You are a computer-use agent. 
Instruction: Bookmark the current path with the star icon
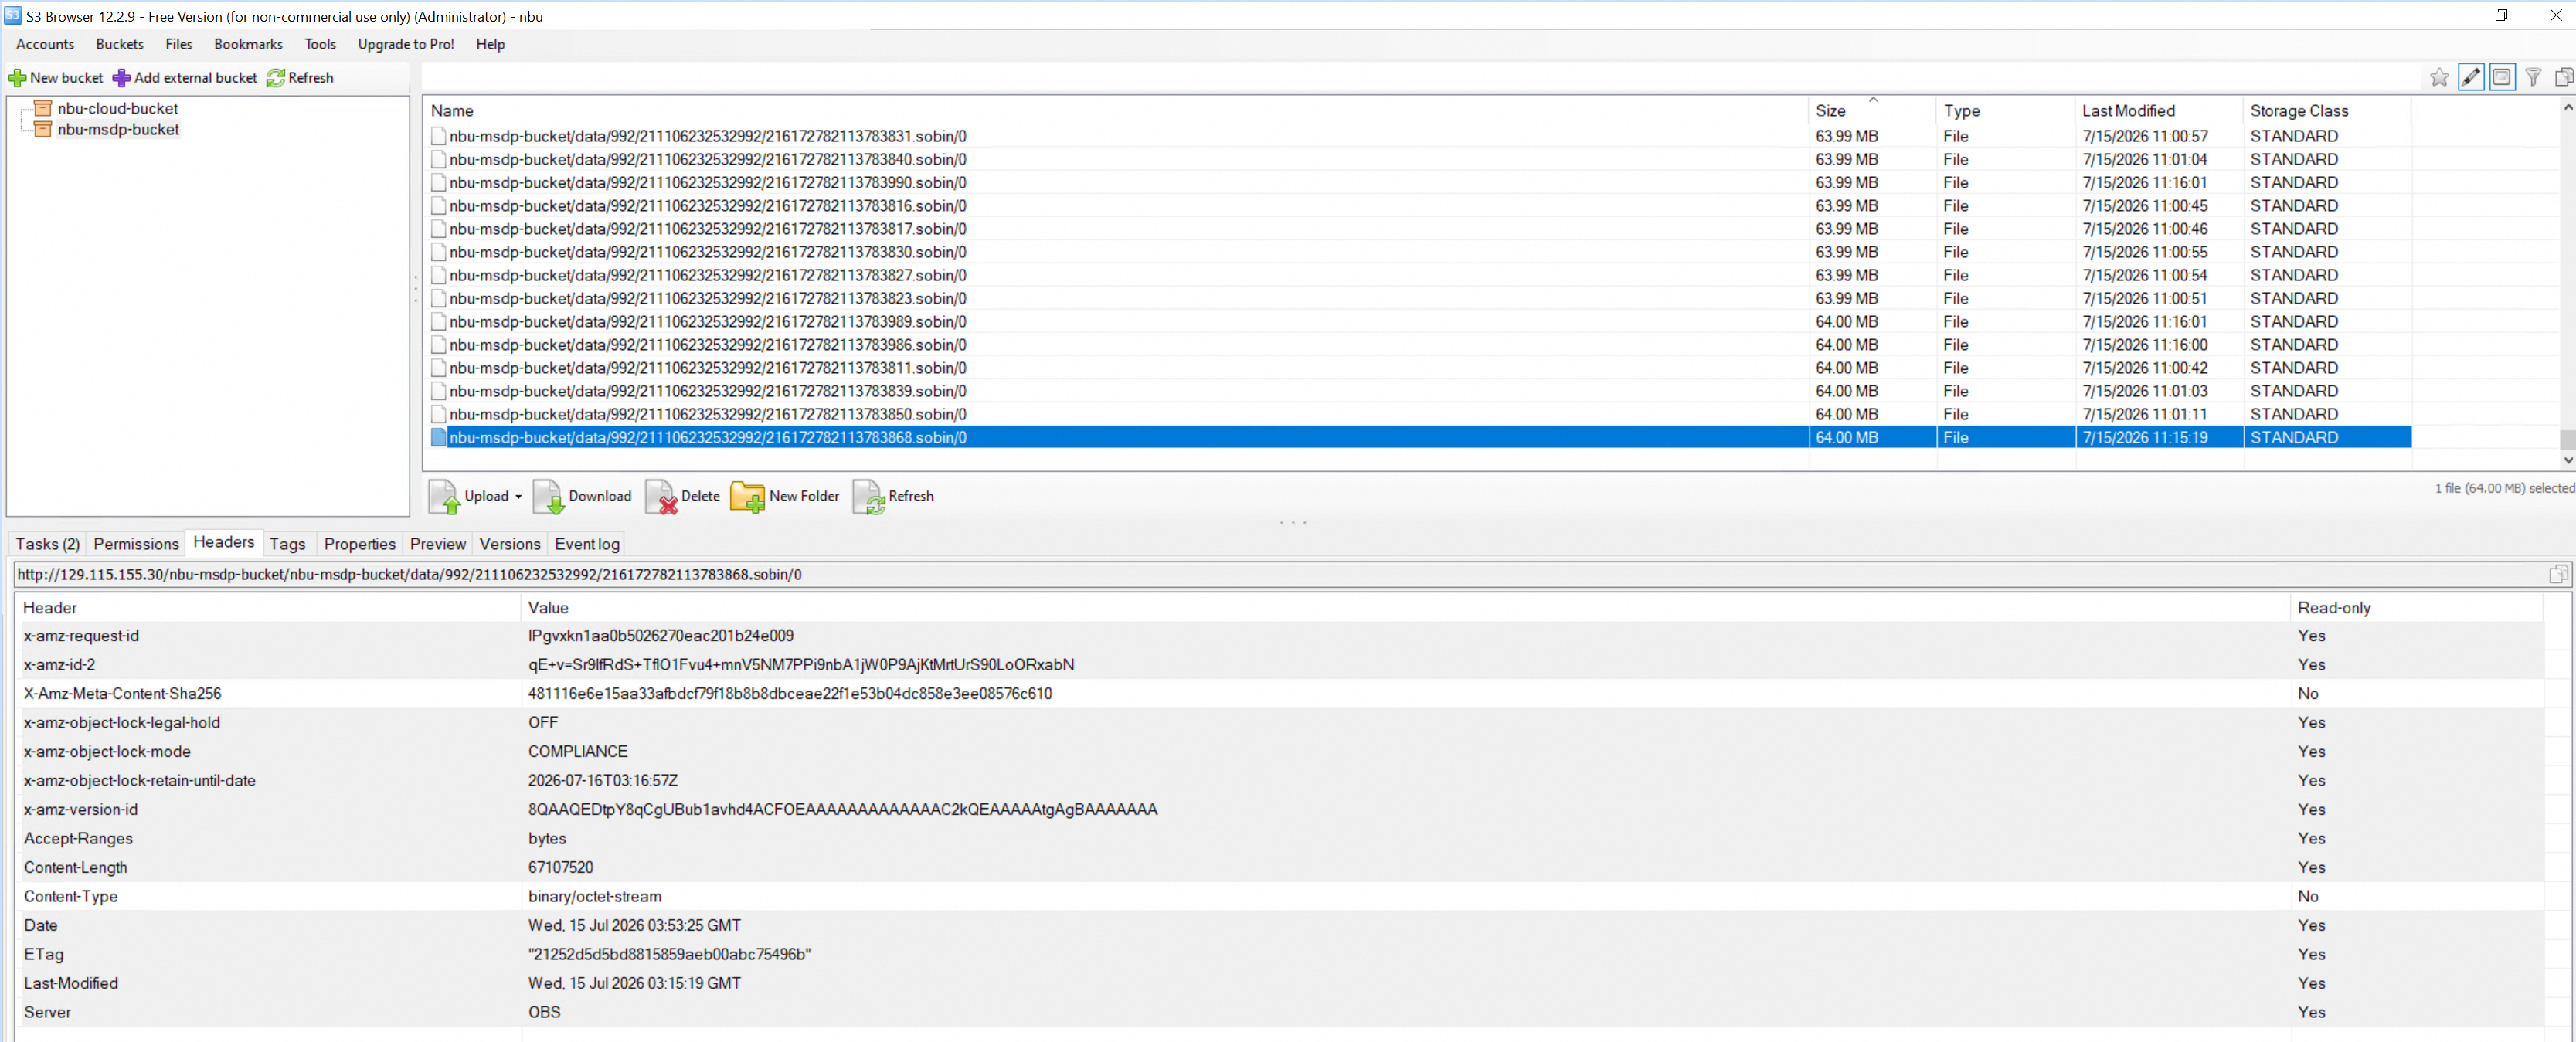tap(2439, 77)
